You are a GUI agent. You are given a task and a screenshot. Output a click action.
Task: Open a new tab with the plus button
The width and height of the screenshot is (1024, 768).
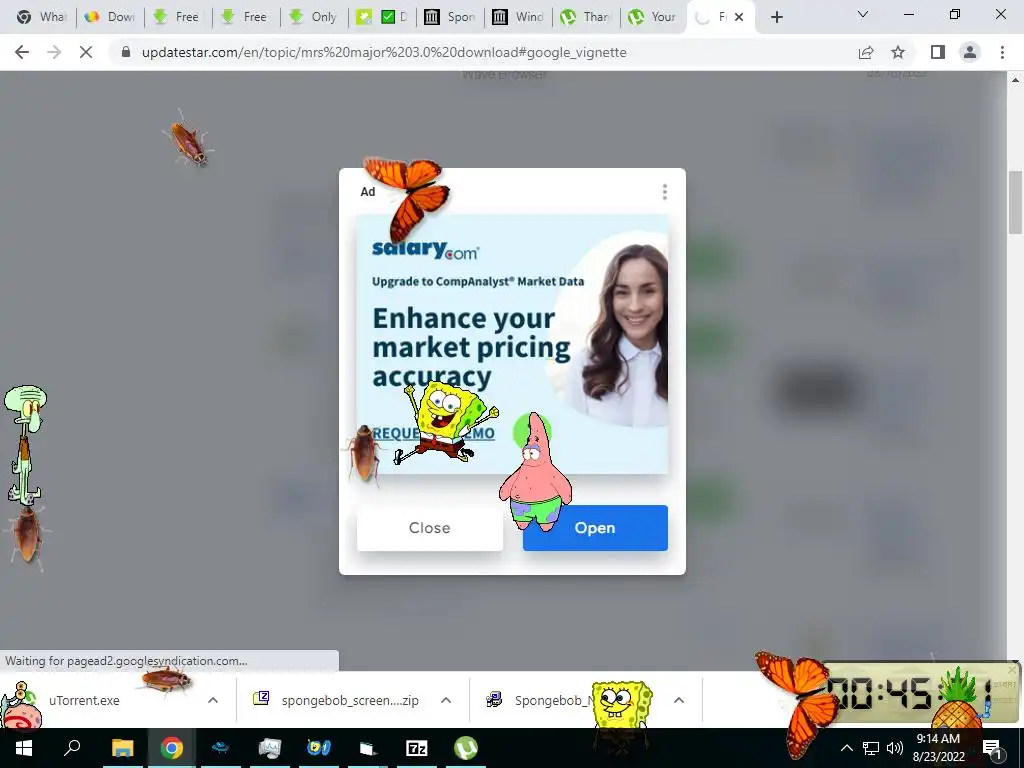click(x=776, y=17)
